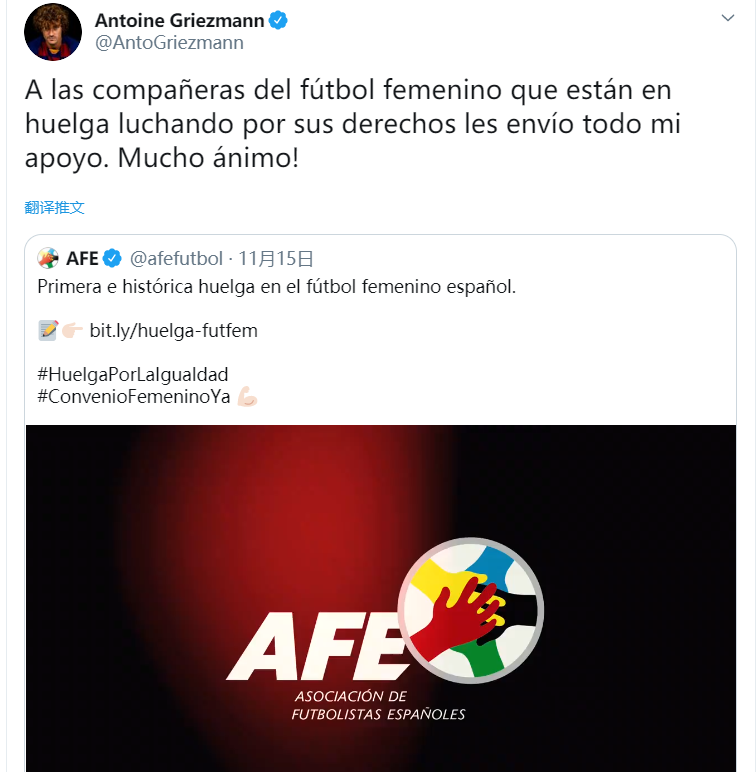The width and height of the screenshot is (756, 772).
Task: Expand the tweet options chevron menu
Action: pos(727,18)
